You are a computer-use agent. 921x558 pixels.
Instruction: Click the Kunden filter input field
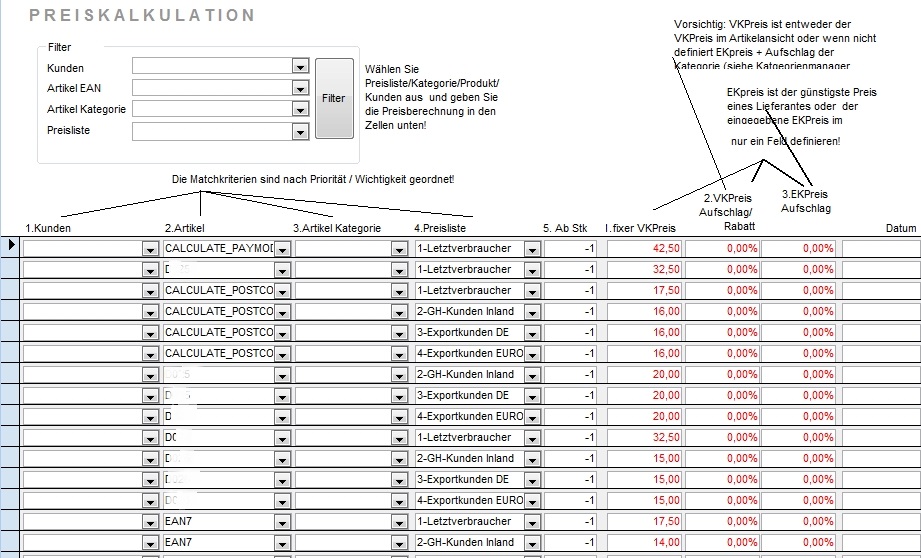[212, 66]
